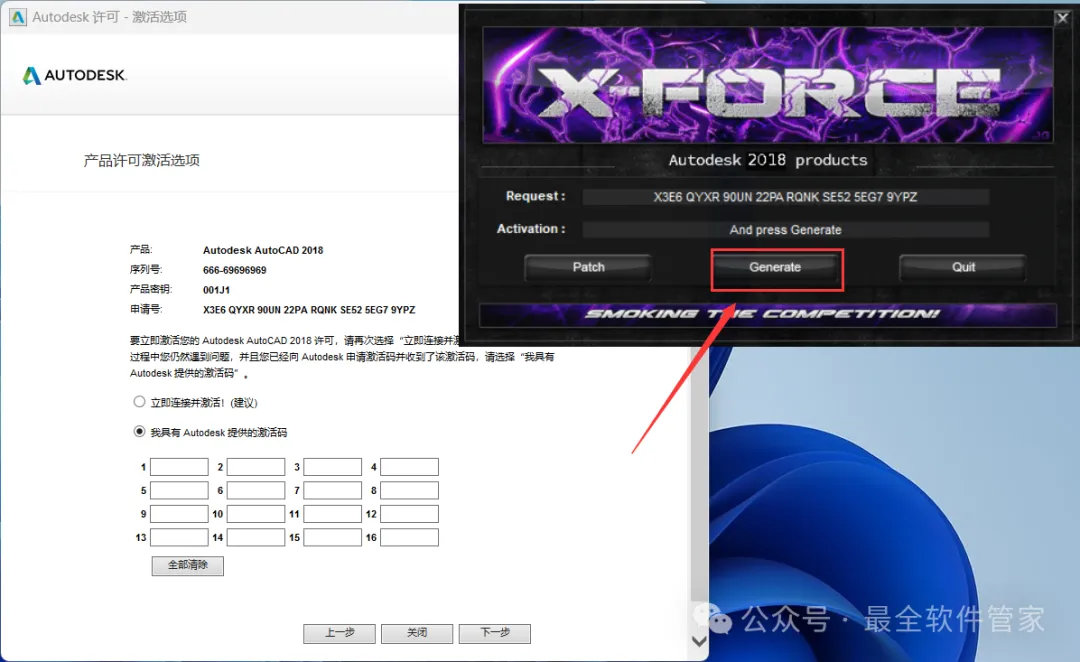Click activation code box 2
Image resolution: width=1080 pixels, height=662 pixels.
[256, 467]
